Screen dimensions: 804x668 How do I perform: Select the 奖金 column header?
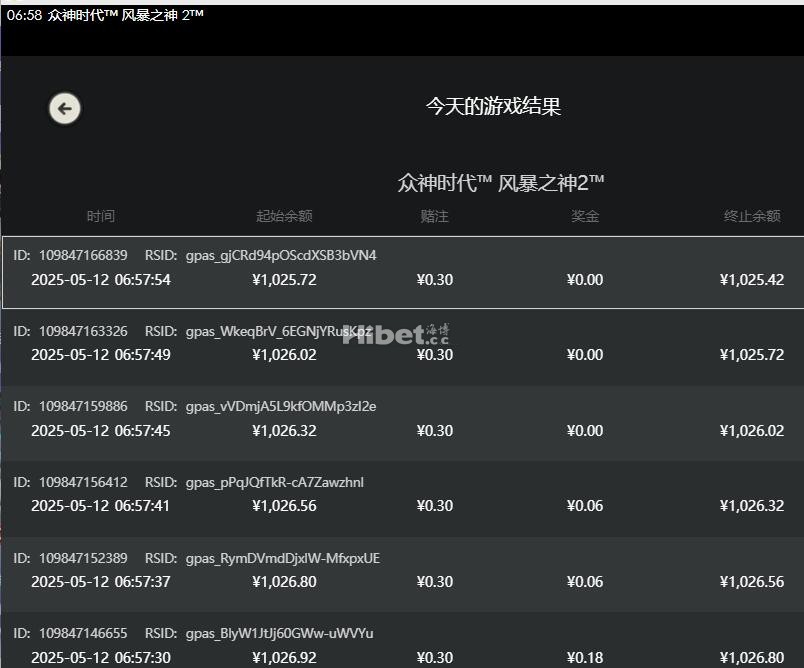pos(585,216)
